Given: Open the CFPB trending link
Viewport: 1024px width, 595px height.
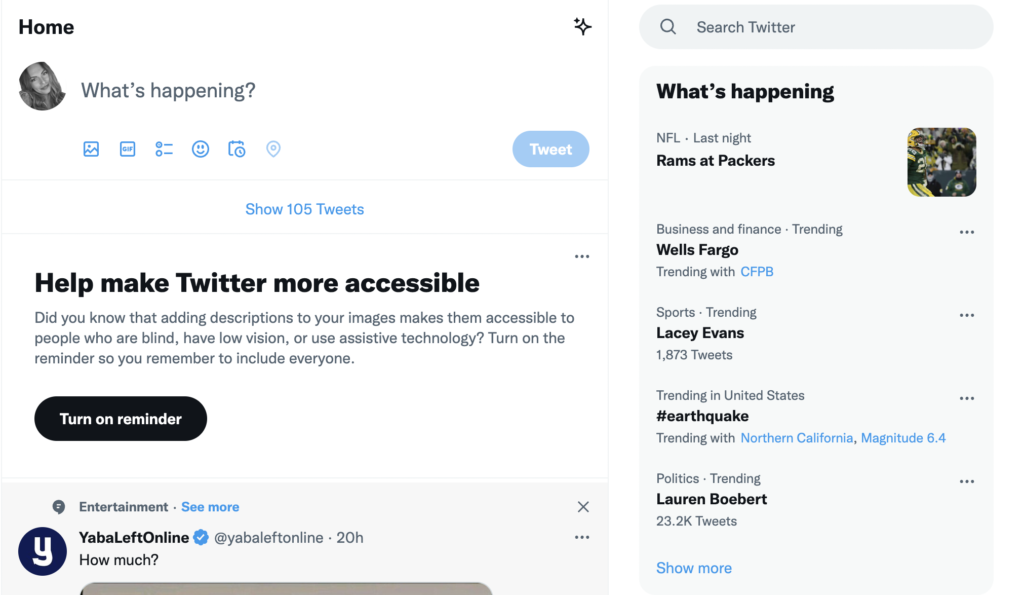Looking at the screenshot, I should (757, 271).
